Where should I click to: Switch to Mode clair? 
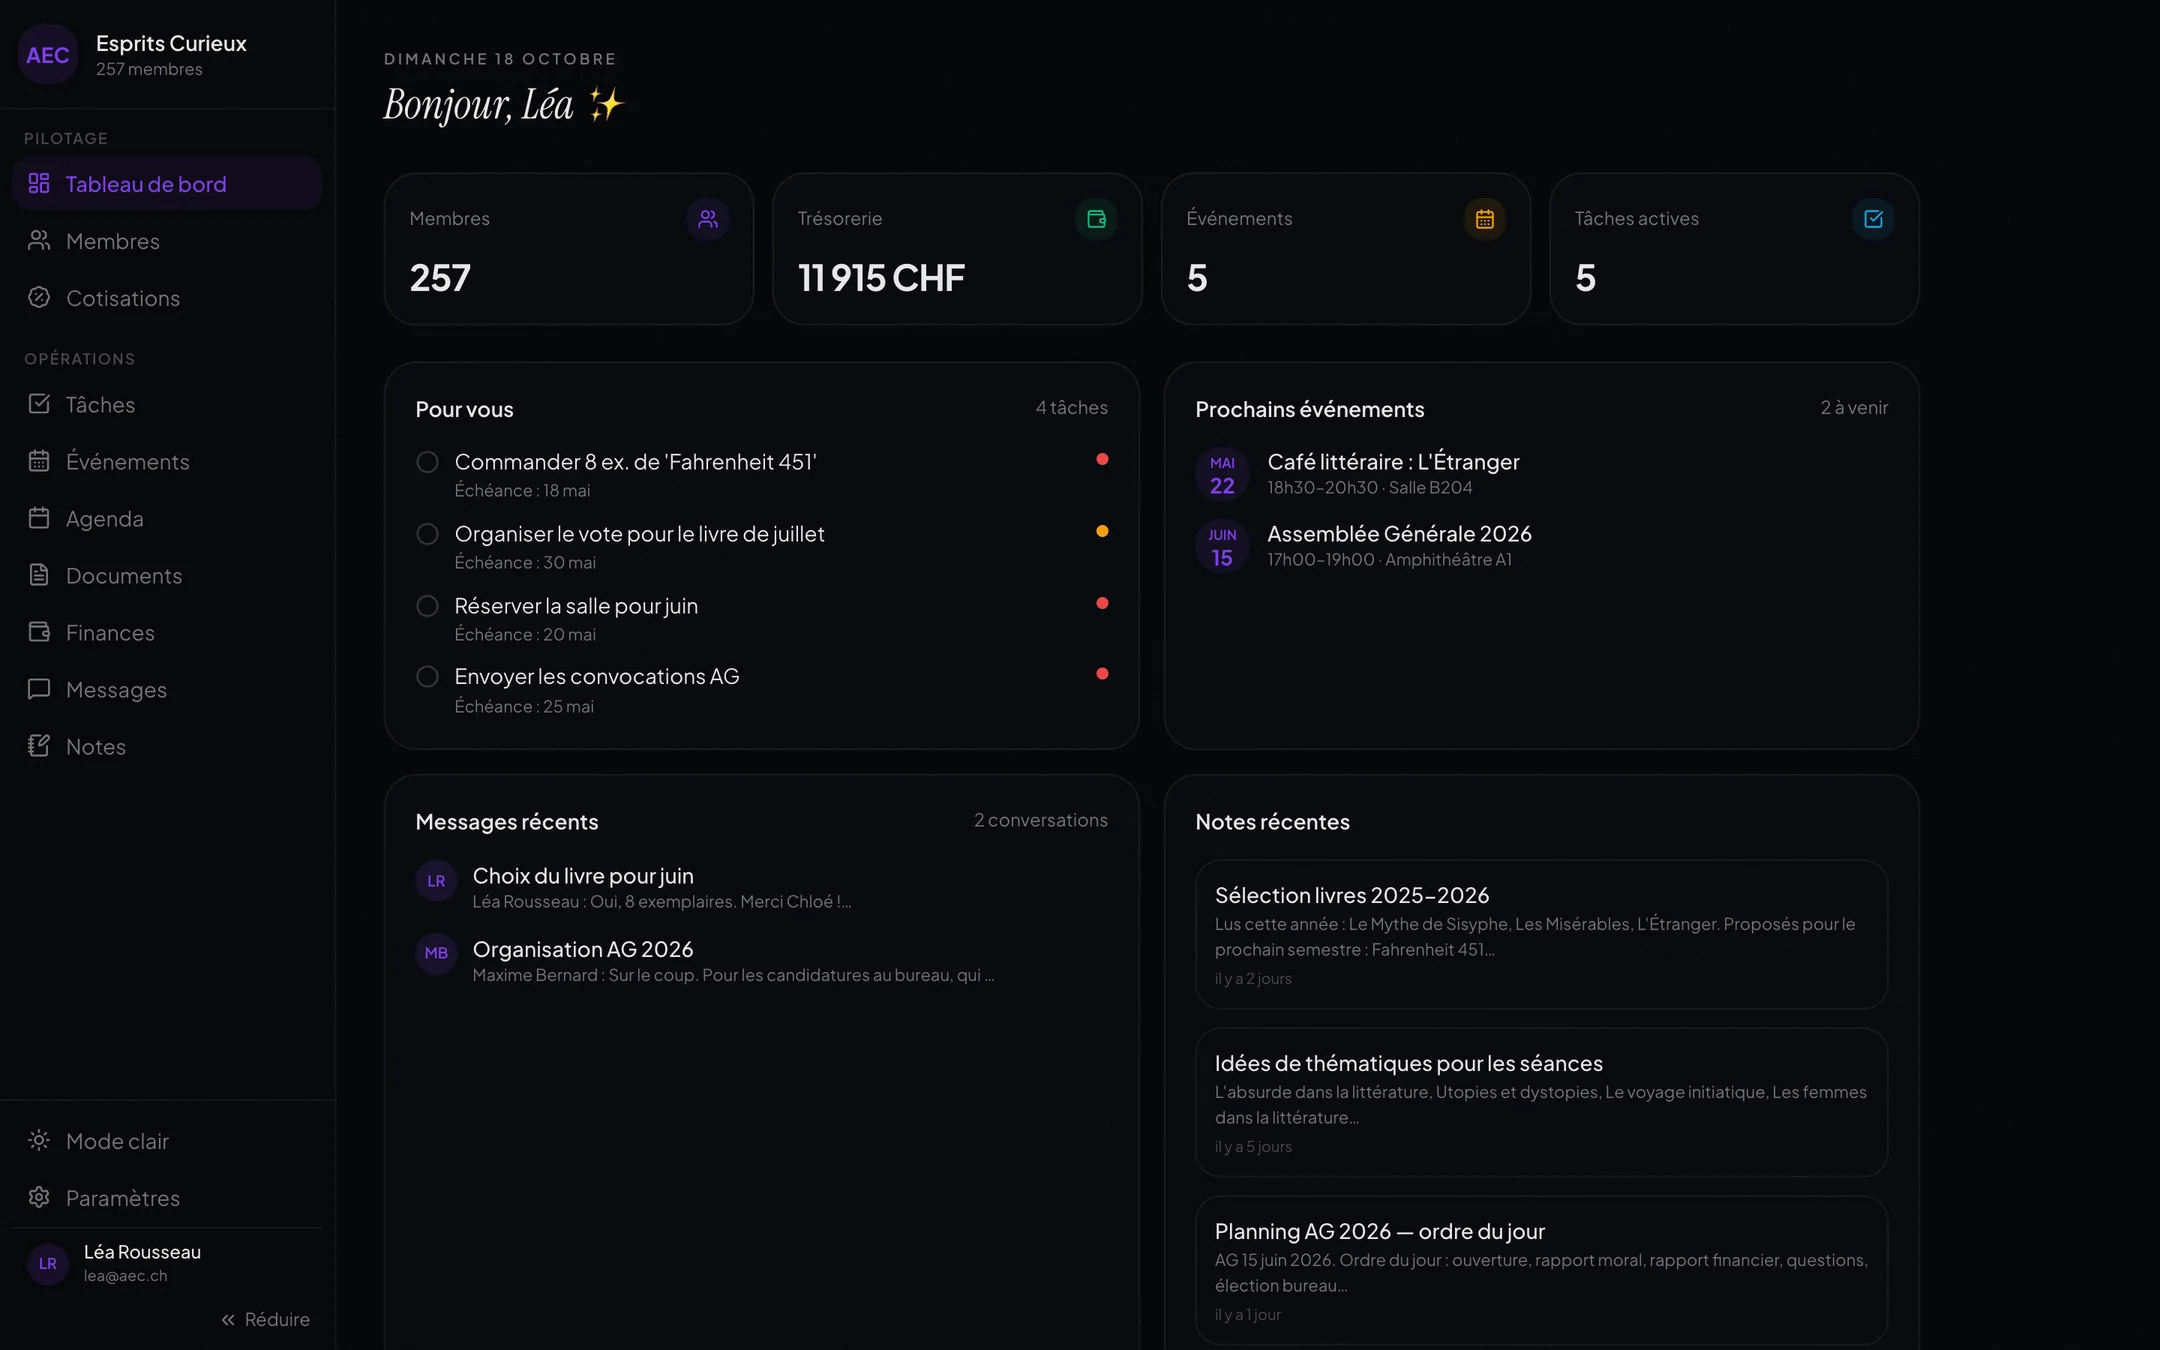(167, 1141)
